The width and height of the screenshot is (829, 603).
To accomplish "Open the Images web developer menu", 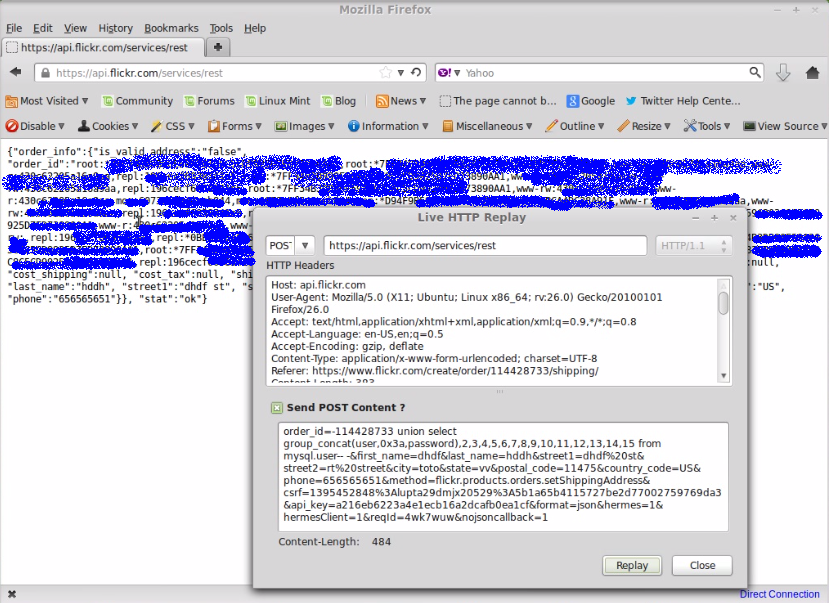I will pyautogui.click(x=305, y=126).
